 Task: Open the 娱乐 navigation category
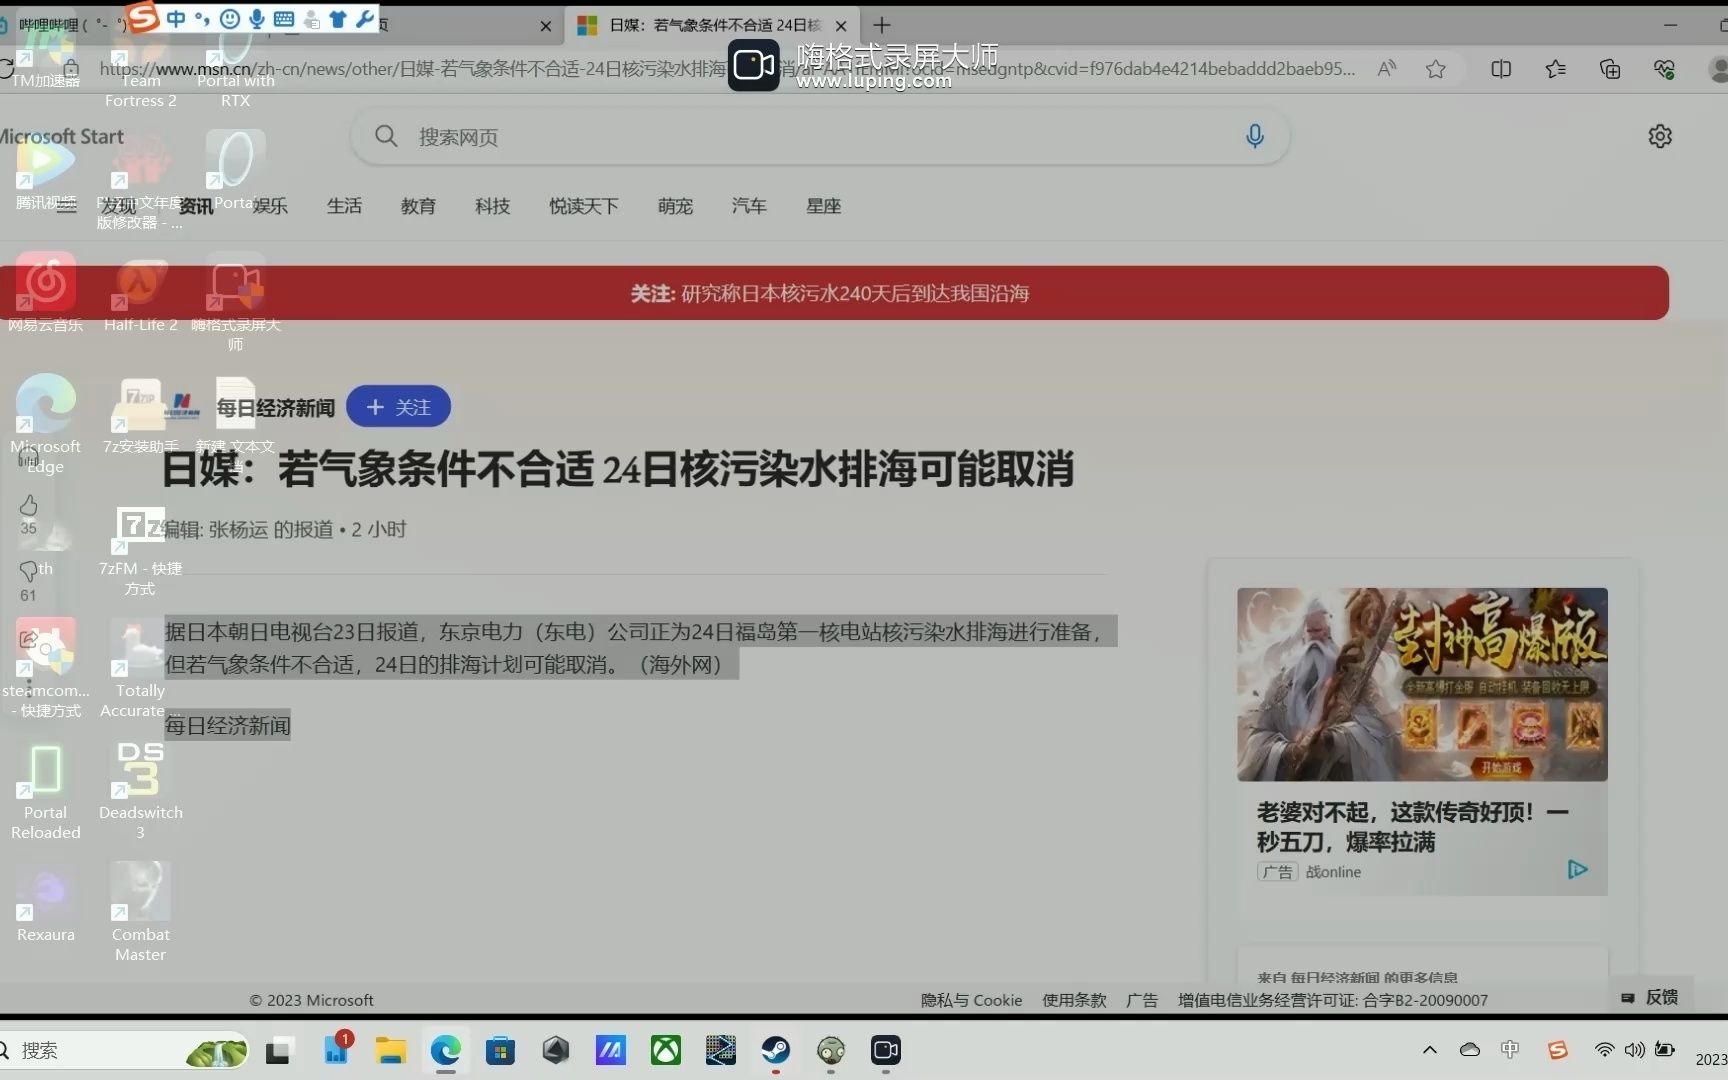(x=270, y=206)
